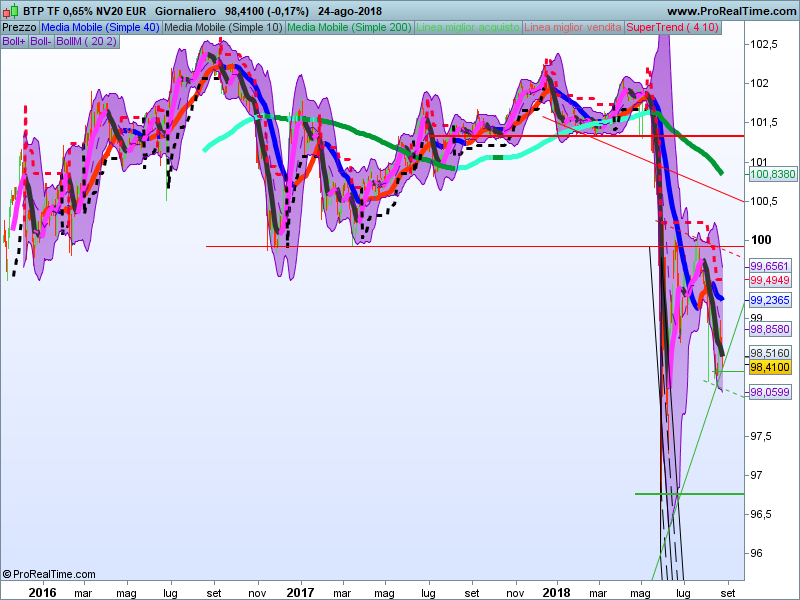The height and width of the screenshot is (600, 800).
Task: Click the price value 98,4100 (-0,17%)
Action: click(267, 11)
